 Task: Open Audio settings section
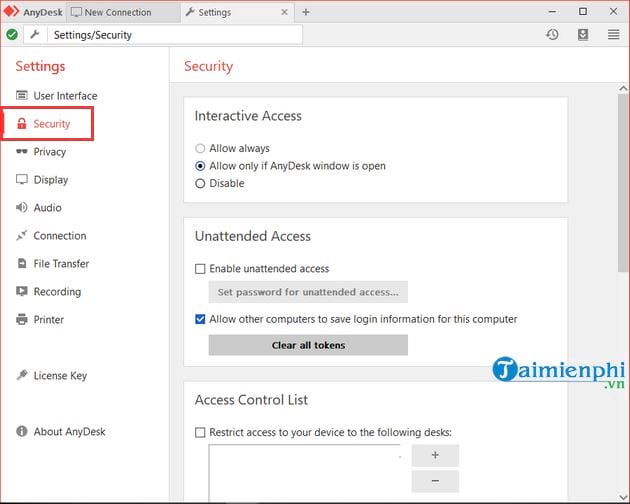click(47, 207)
